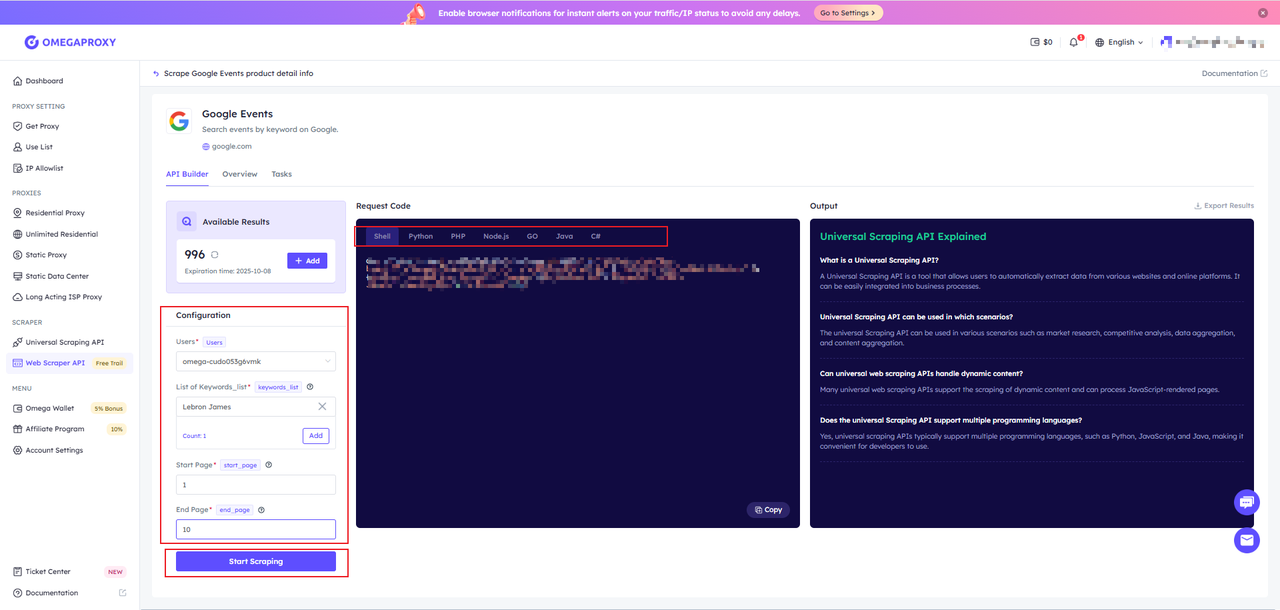1280x610 pixels.
Task: Open the Tasks tab
Action: click(282, 174)
